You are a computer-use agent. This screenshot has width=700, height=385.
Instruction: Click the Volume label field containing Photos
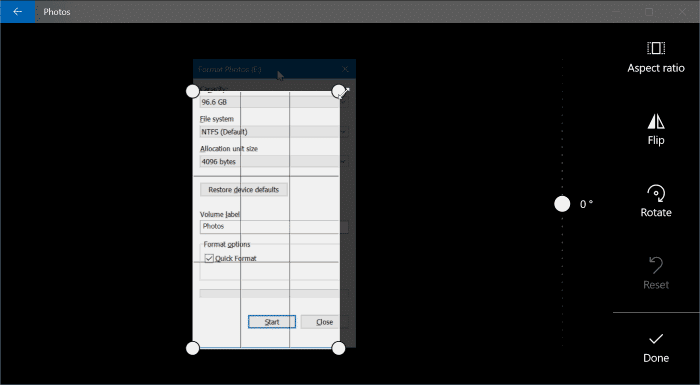(274, 226)
